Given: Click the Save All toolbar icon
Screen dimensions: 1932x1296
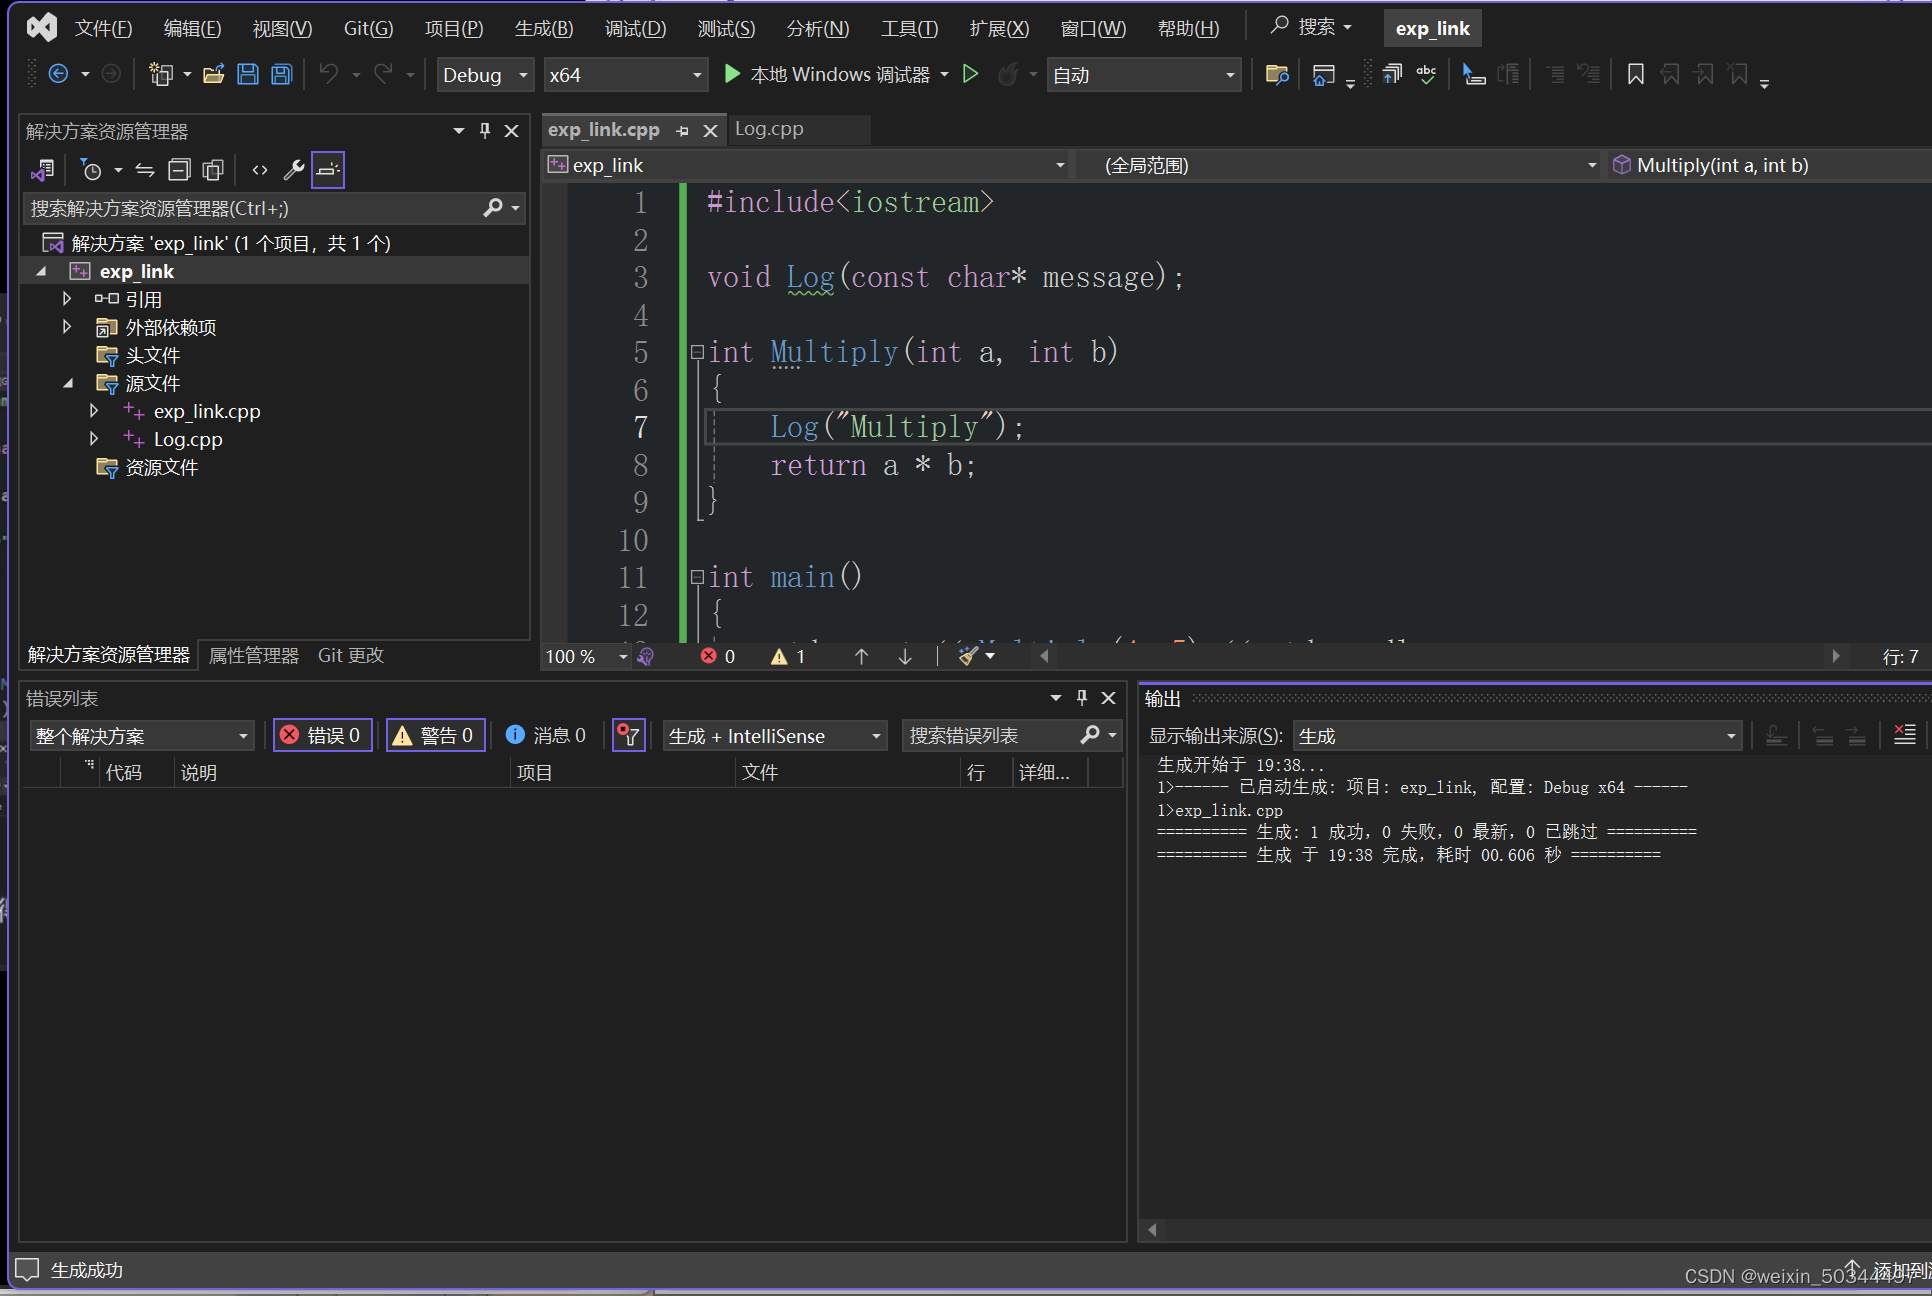Looking at the screenshot, I should click(x=282, y=75).
